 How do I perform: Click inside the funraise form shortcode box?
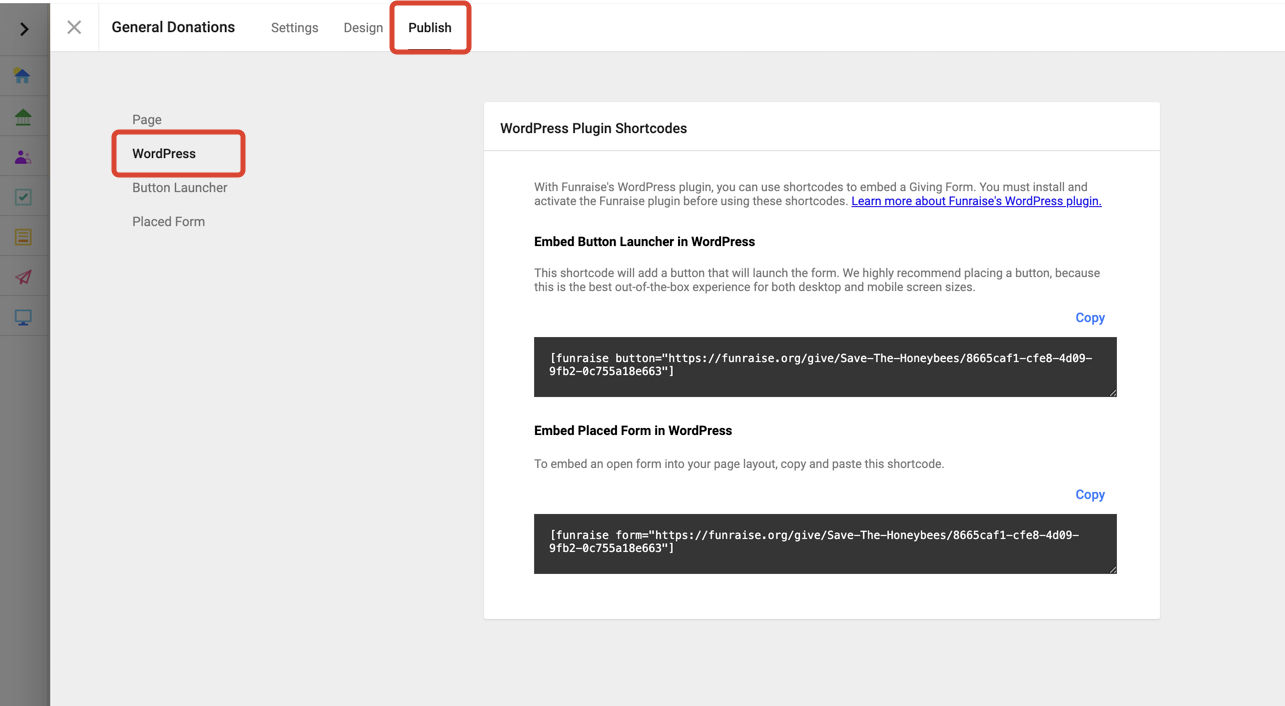click(825, 544)
